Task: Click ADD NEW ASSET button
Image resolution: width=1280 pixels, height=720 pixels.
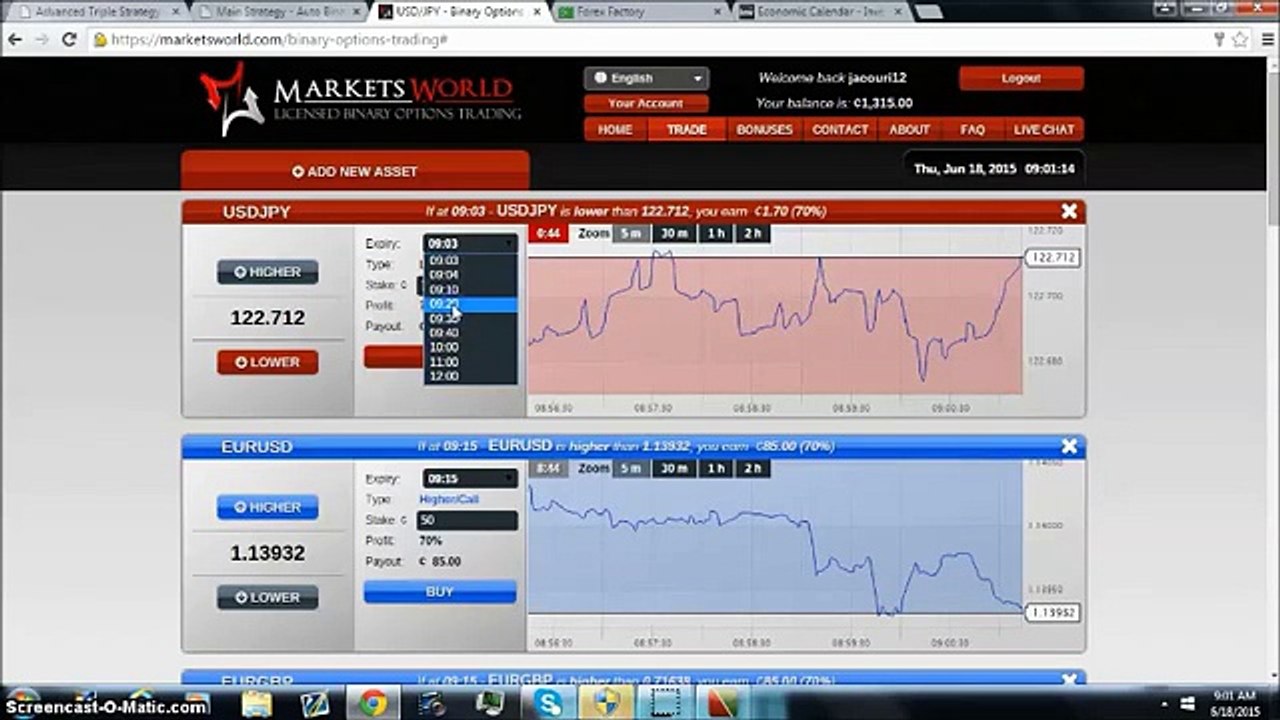Action: click(355, 171)
